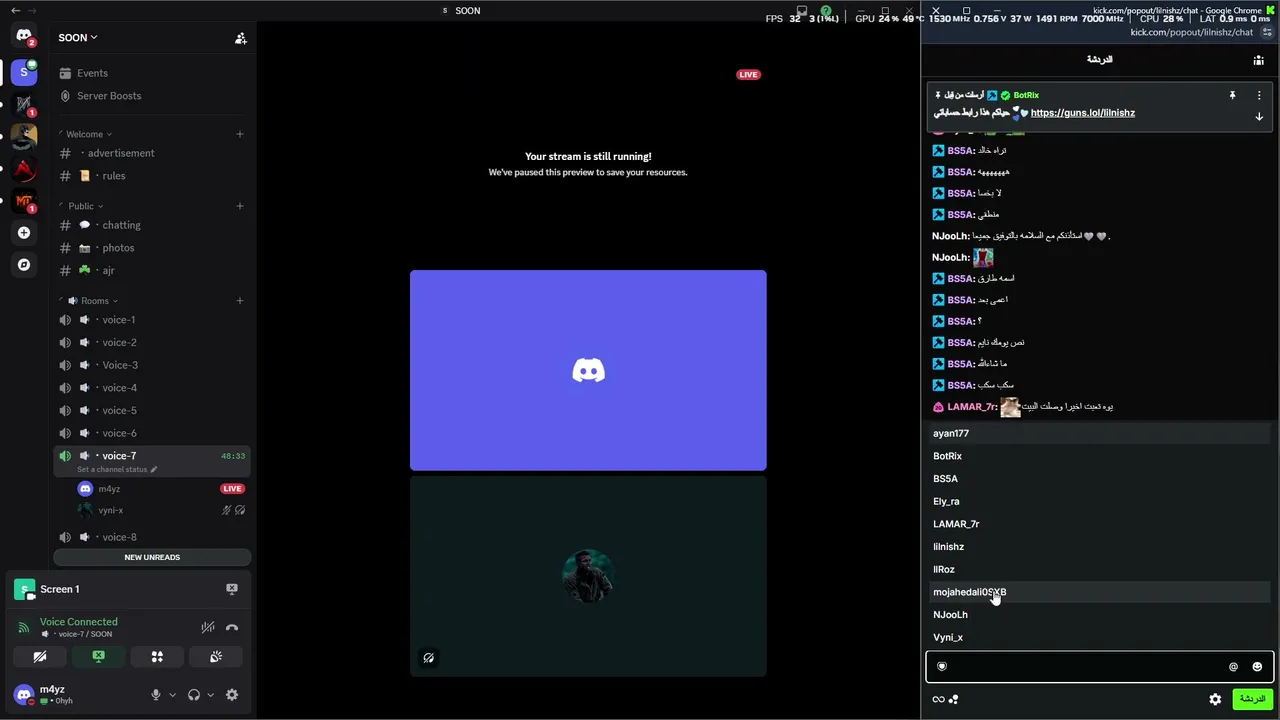Start an activity from voice panel
The image size is (1280, 720).
157,657
